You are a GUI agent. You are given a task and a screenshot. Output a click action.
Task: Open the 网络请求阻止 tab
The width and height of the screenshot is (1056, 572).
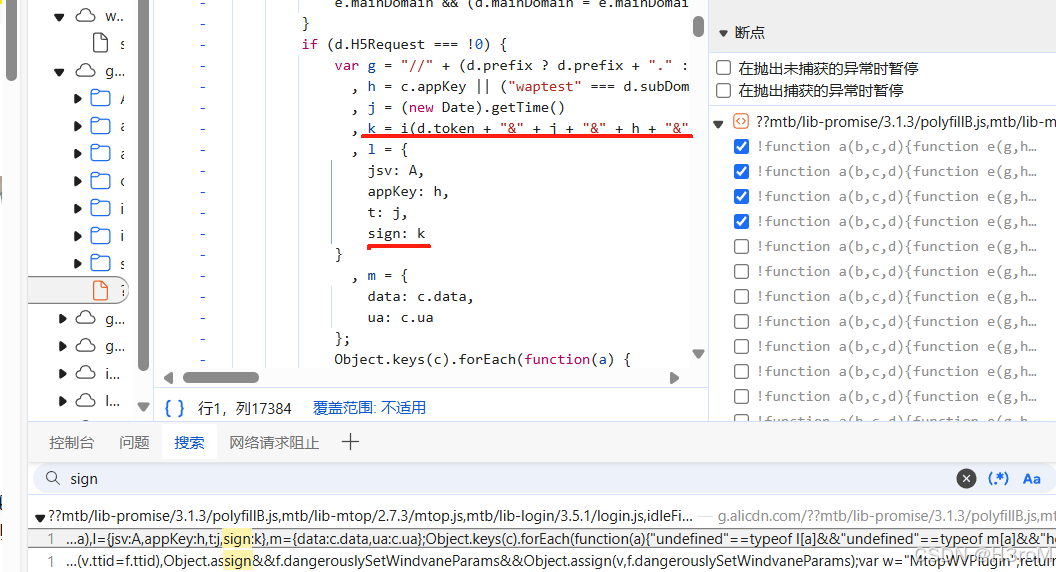click(274, 443)
